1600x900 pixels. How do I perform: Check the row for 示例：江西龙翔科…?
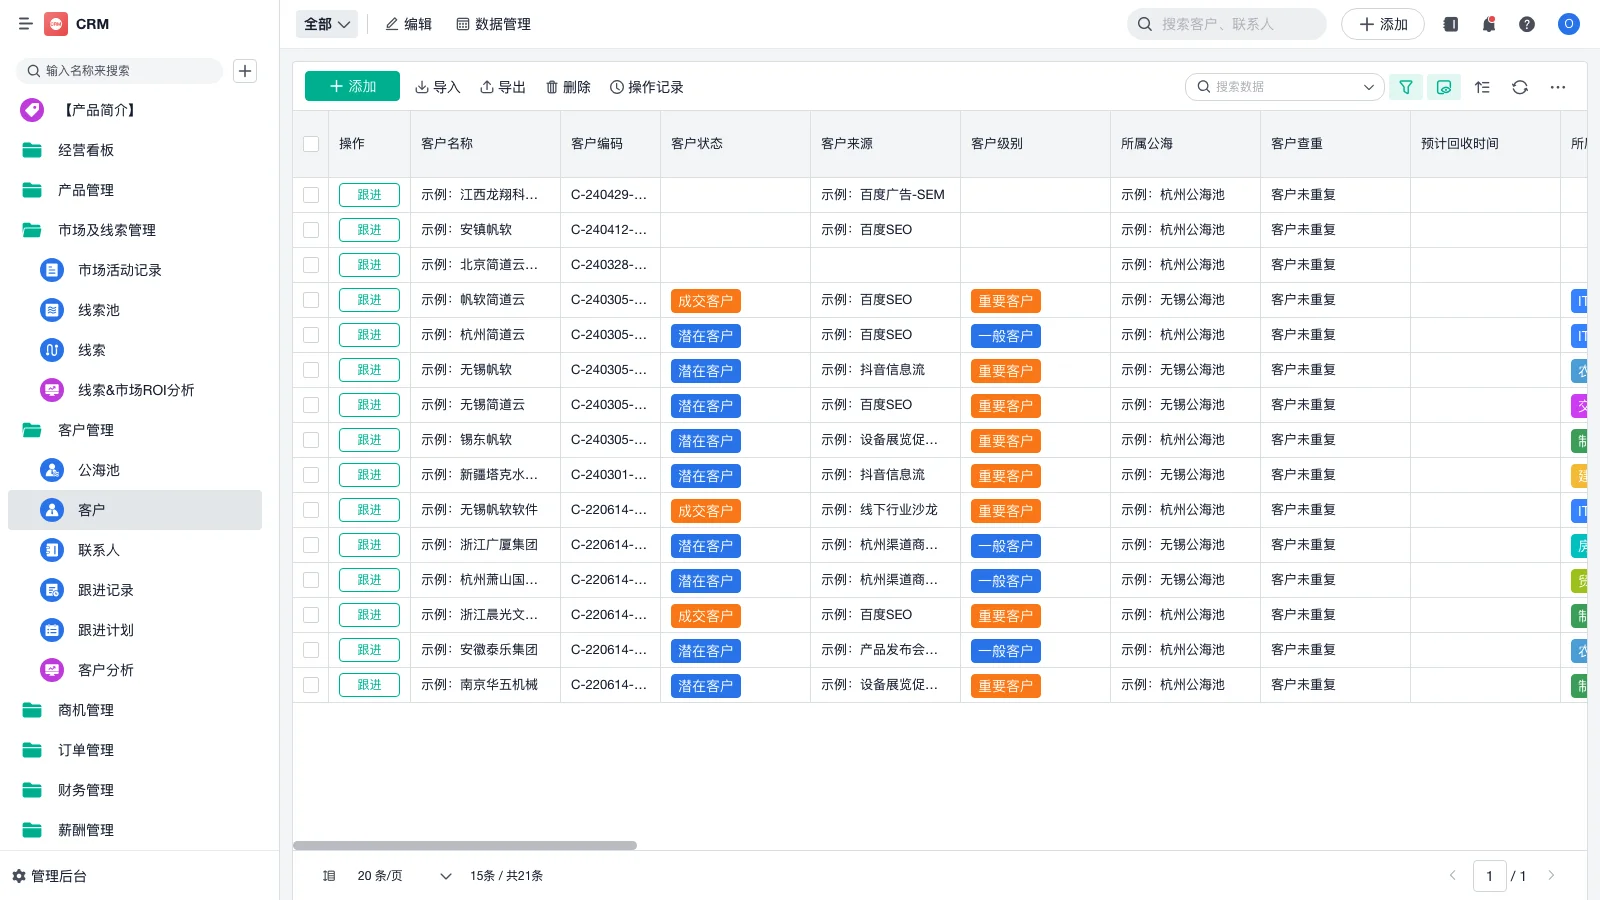311,195
